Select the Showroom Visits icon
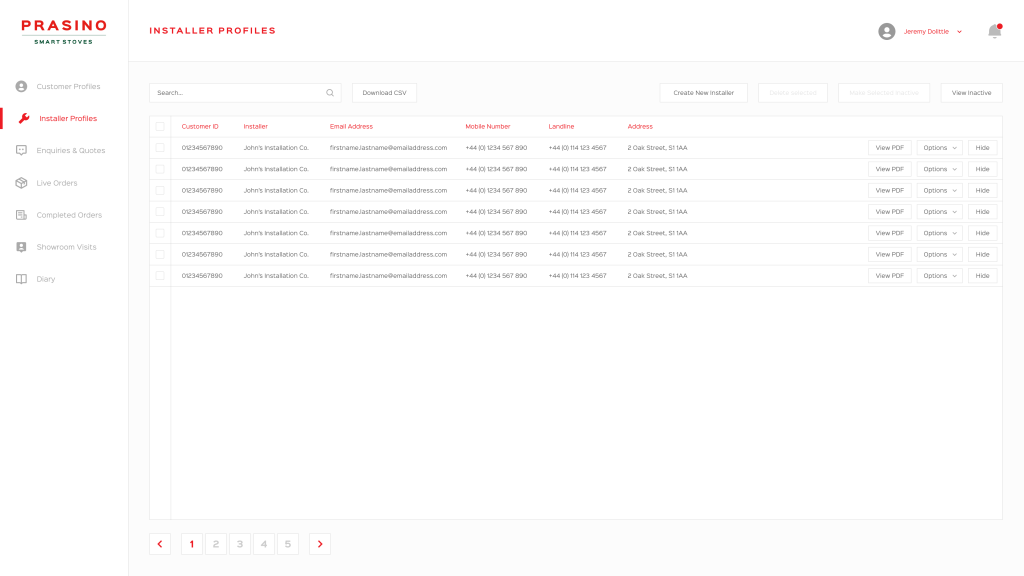Screen dimensions: 1024x576 [21, 246]
